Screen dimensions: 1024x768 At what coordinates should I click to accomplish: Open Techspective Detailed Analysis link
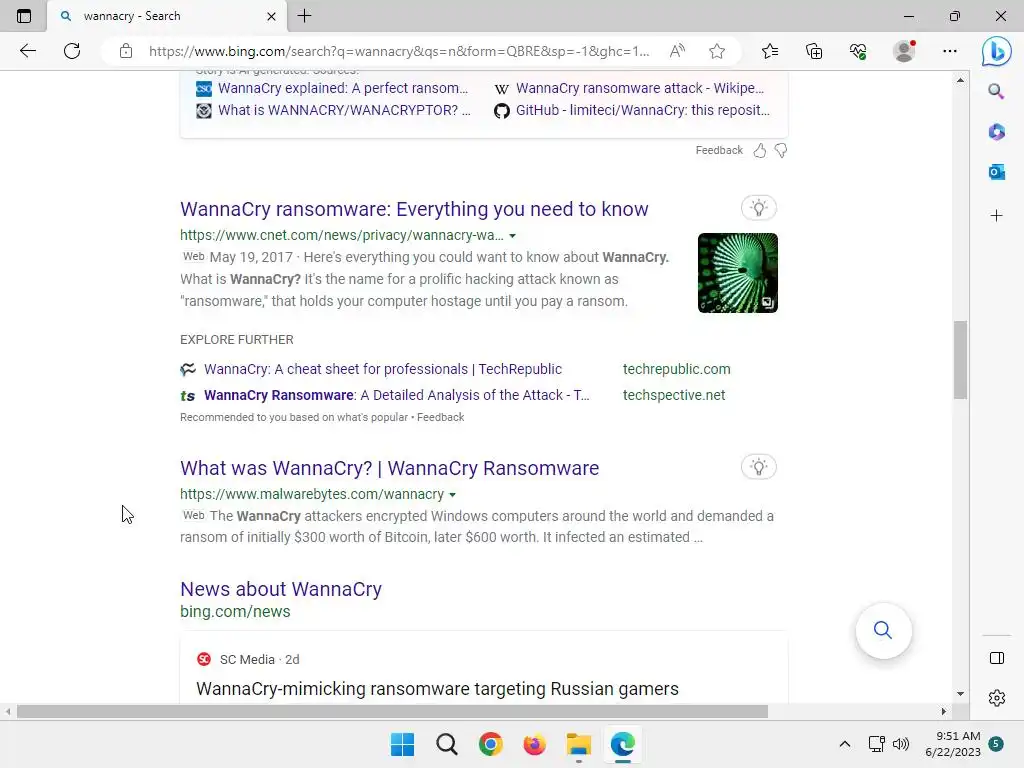coord(396,395)
